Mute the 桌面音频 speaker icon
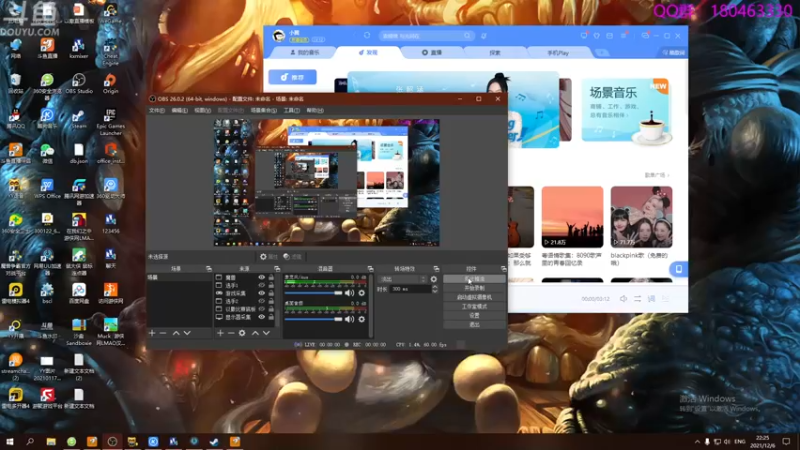 coord(349,319)
